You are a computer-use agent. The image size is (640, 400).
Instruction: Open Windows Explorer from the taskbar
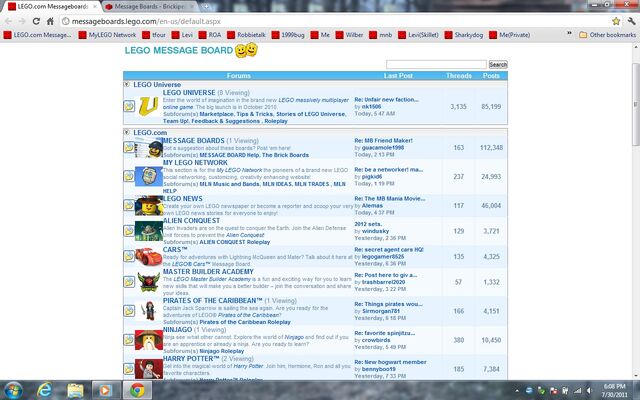75,391
